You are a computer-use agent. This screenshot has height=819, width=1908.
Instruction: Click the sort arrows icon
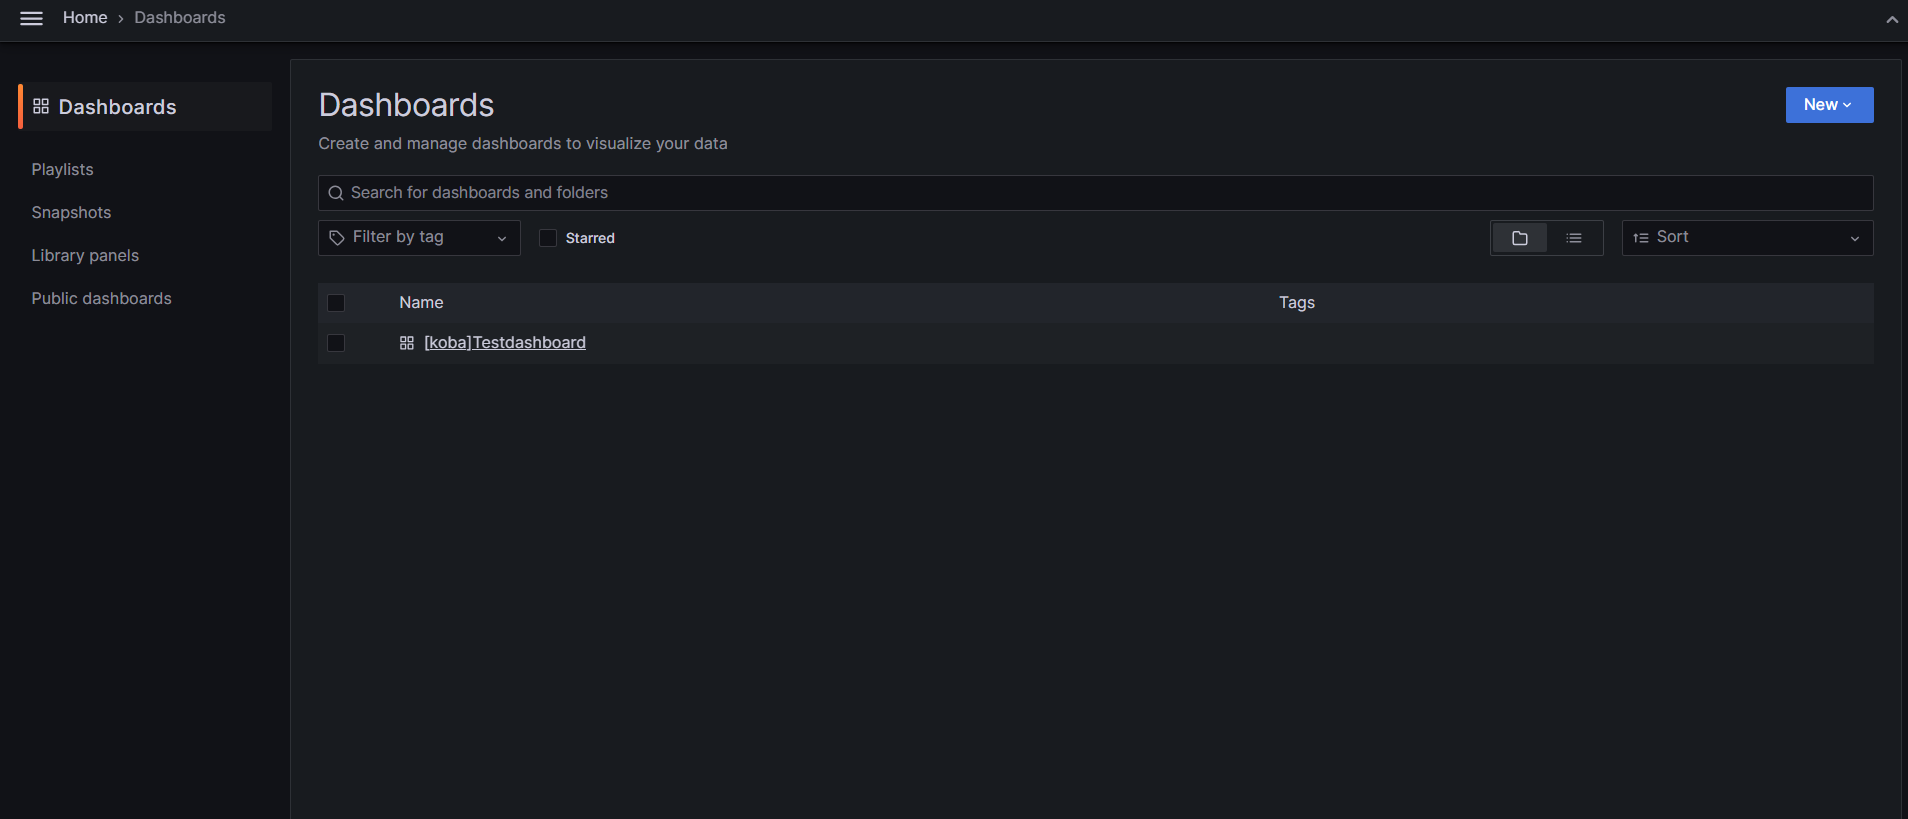click(x=1640, y=238)
